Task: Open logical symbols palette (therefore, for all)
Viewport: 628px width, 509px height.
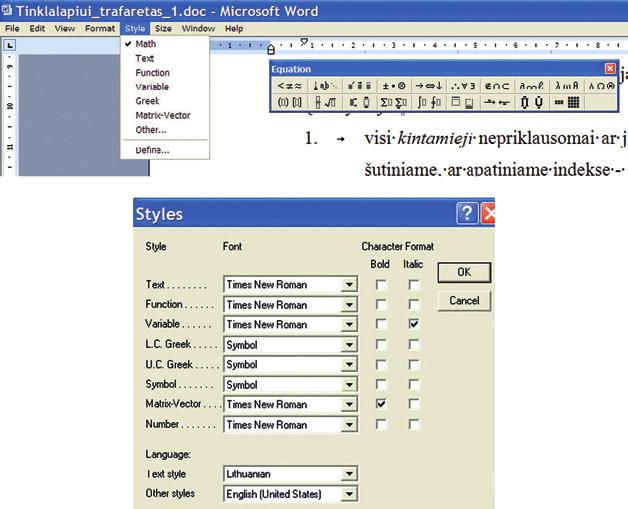Action: pos(463,86)
